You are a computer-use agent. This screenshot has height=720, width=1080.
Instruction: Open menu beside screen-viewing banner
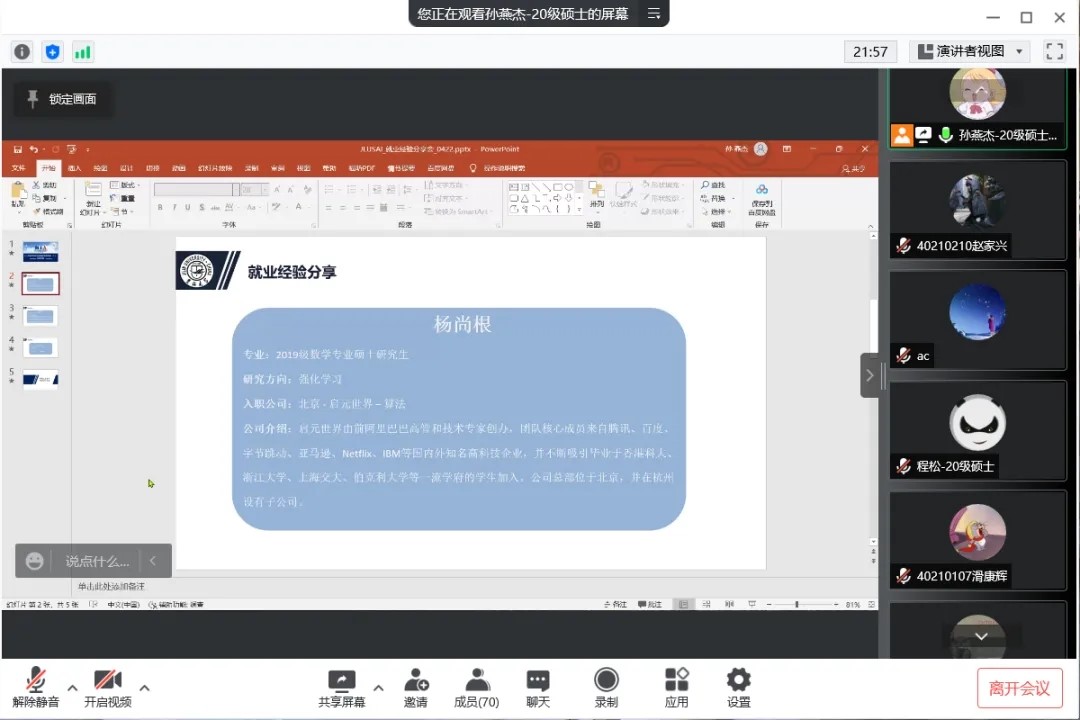[654, 14]
